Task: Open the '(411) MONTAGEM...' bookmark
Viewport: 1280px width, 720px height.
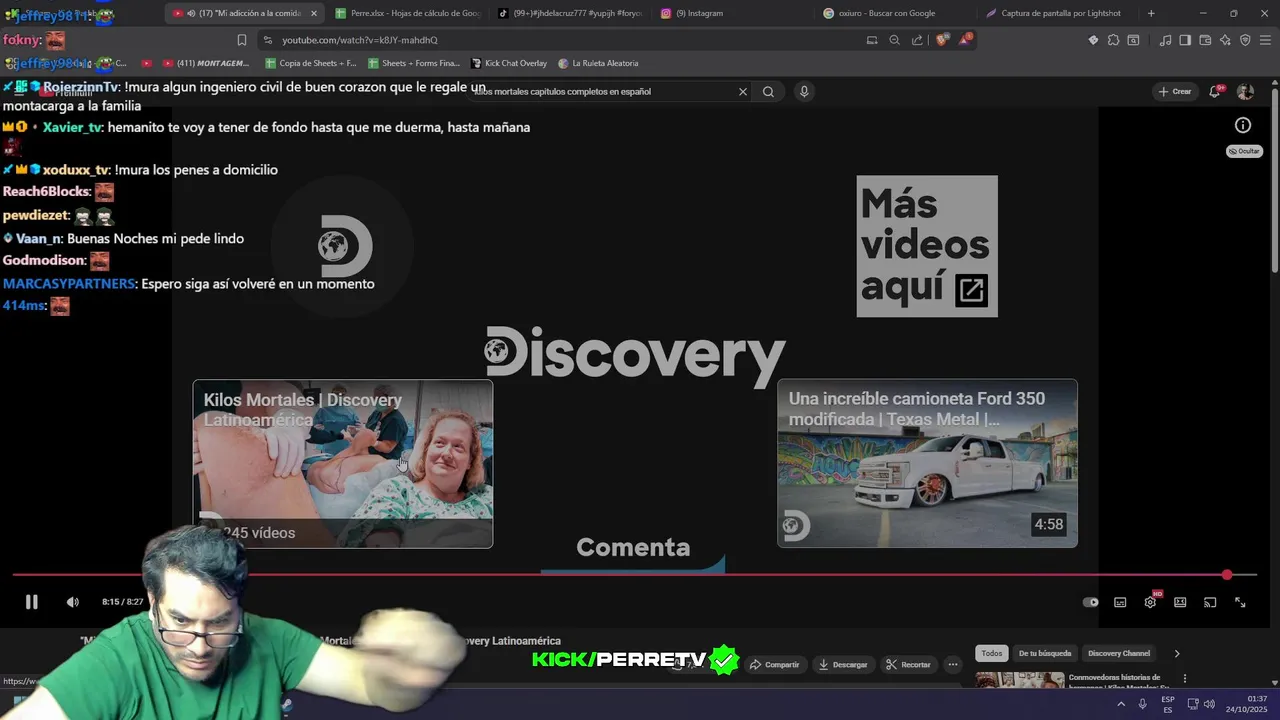Action: [x=205, y=63]
